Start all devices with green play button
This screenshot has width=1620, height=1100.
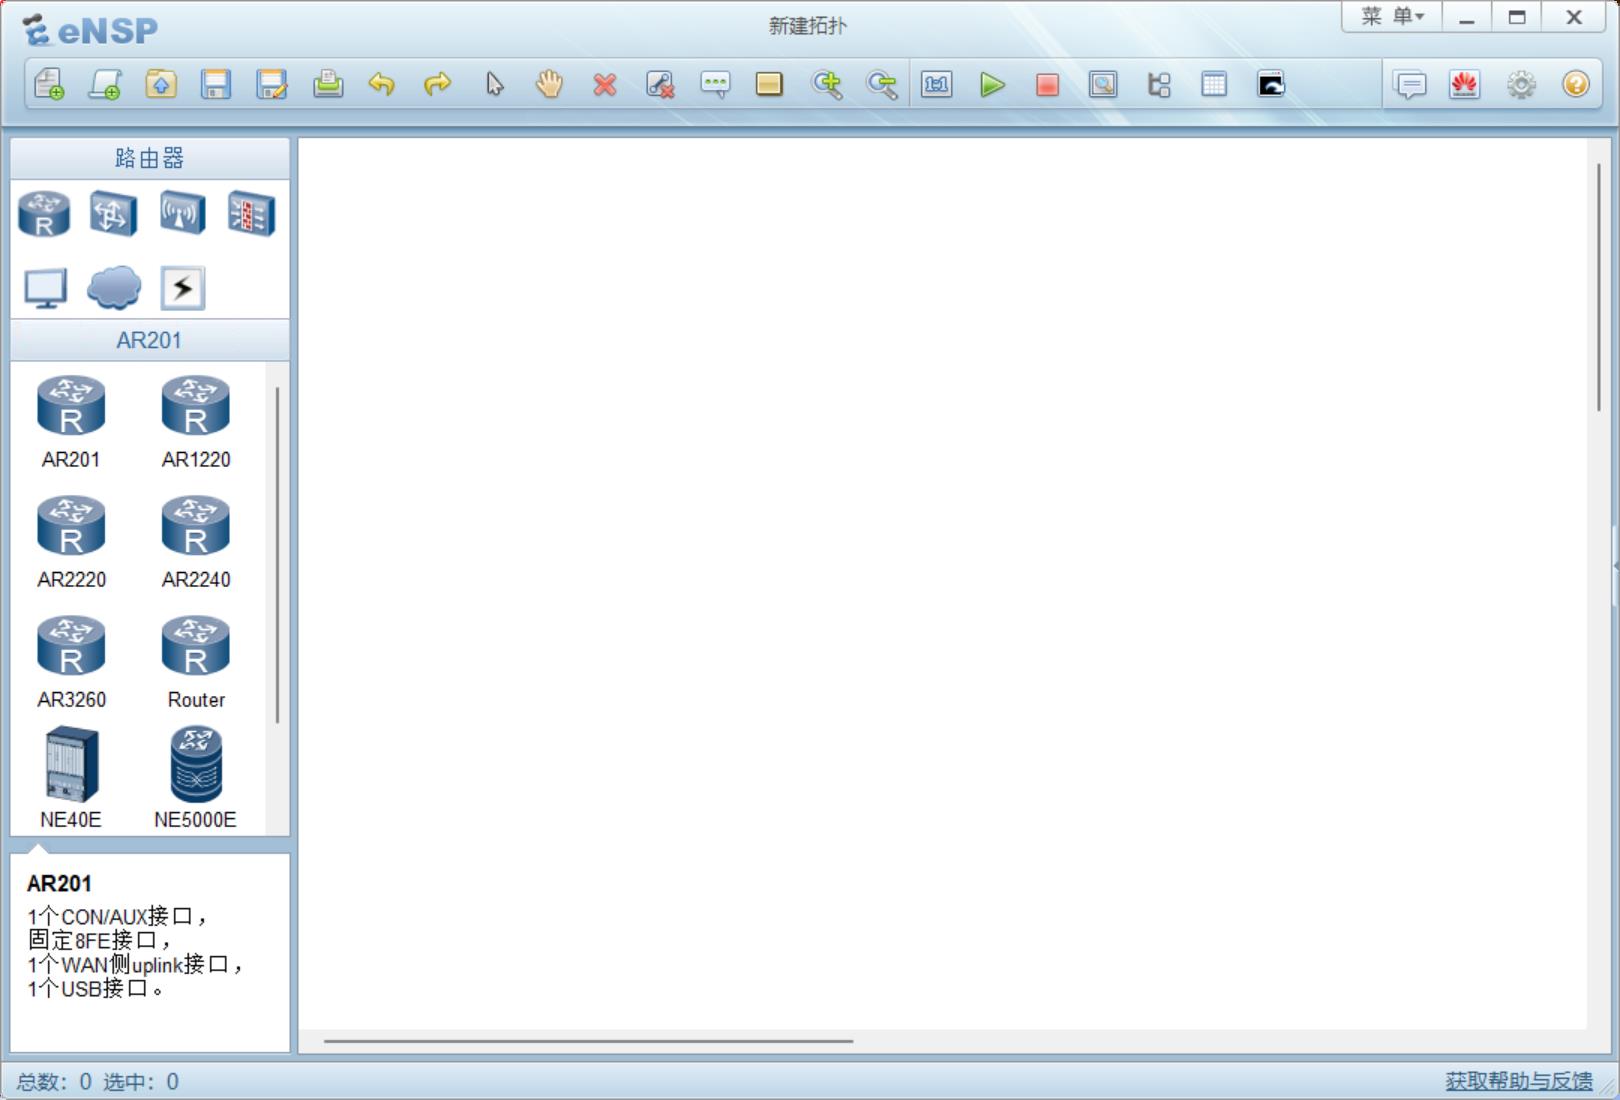[992, 84]
